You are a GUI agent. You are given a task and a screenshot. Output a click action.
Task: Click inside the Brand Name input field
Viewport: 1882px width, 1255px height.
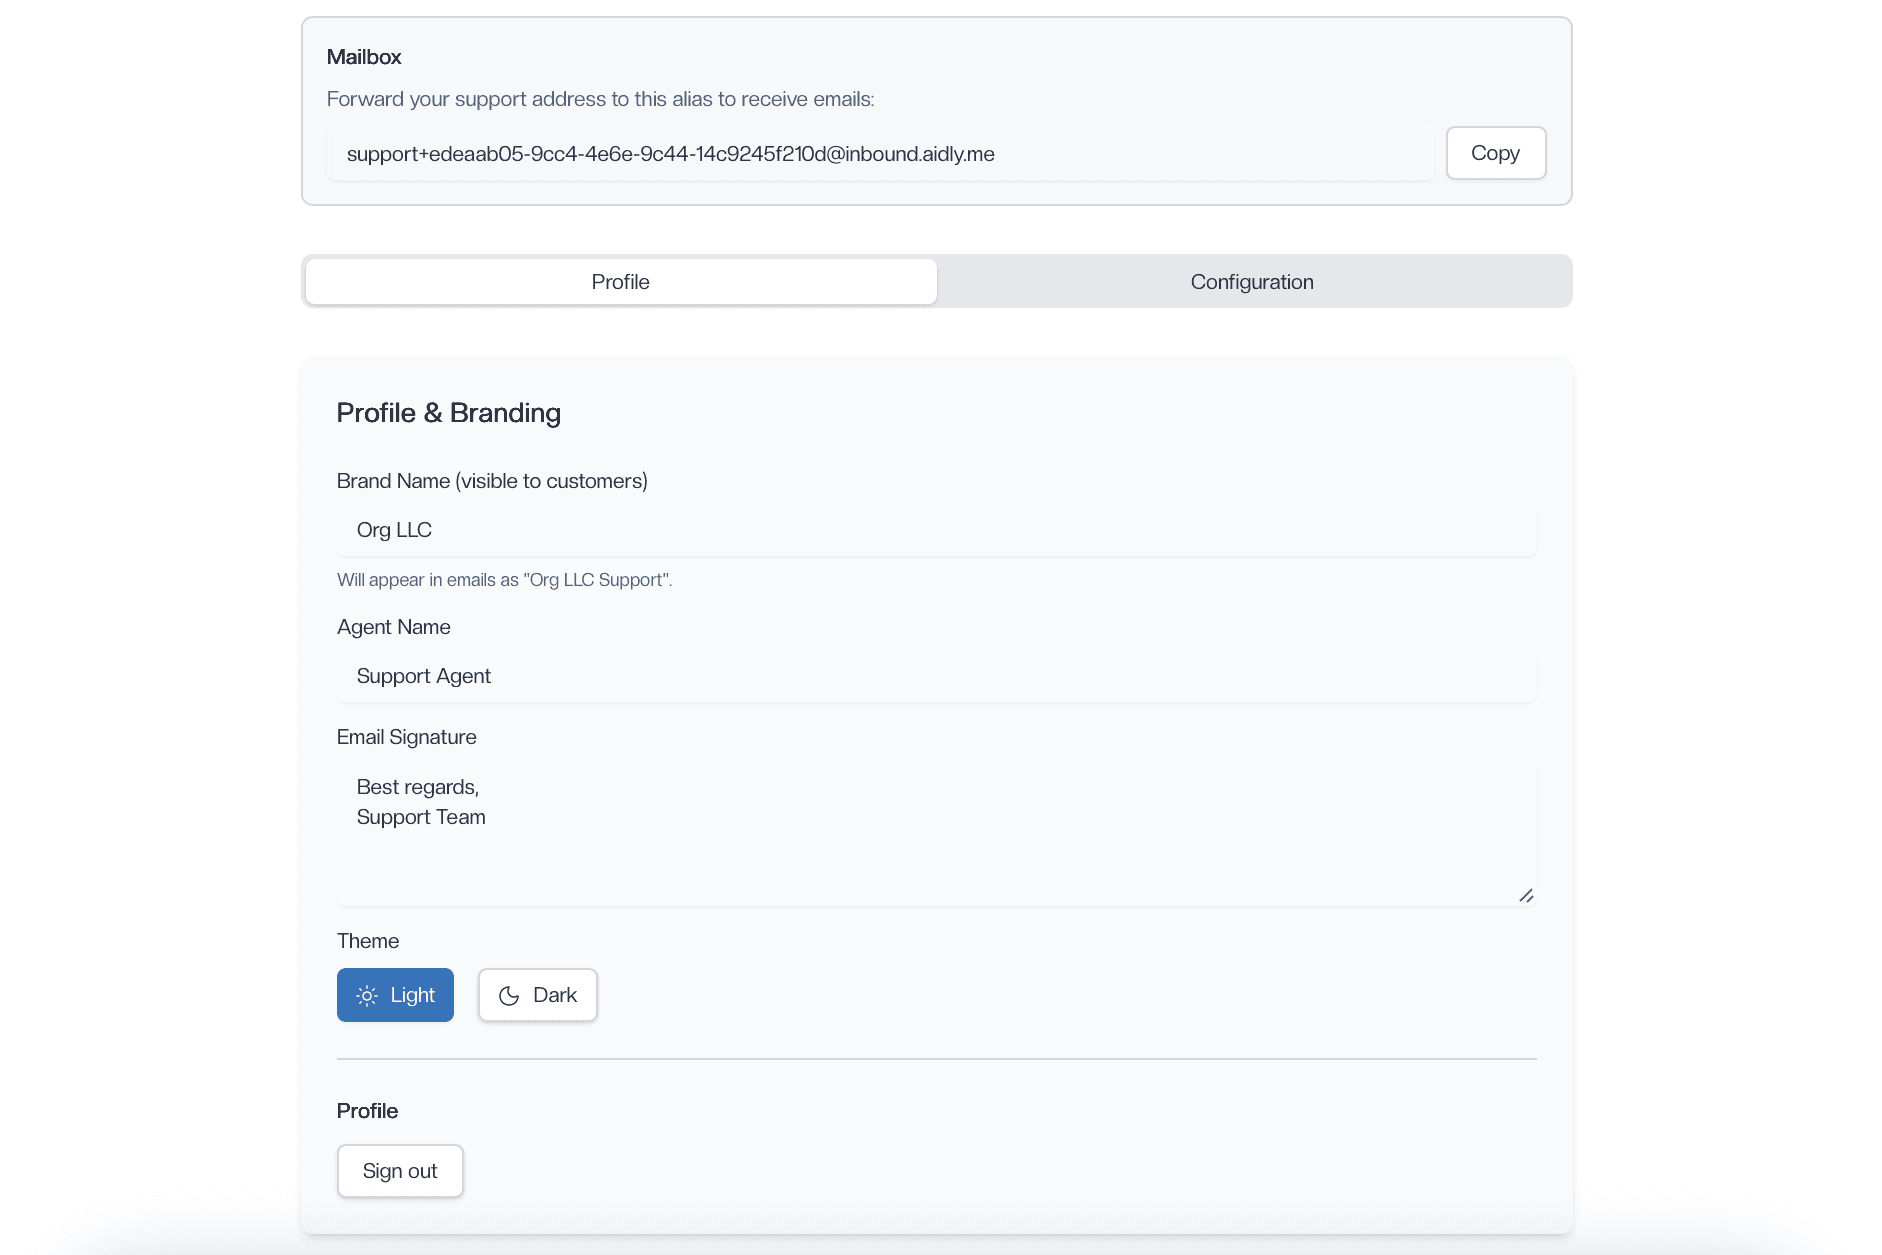[x=936, y=530]
